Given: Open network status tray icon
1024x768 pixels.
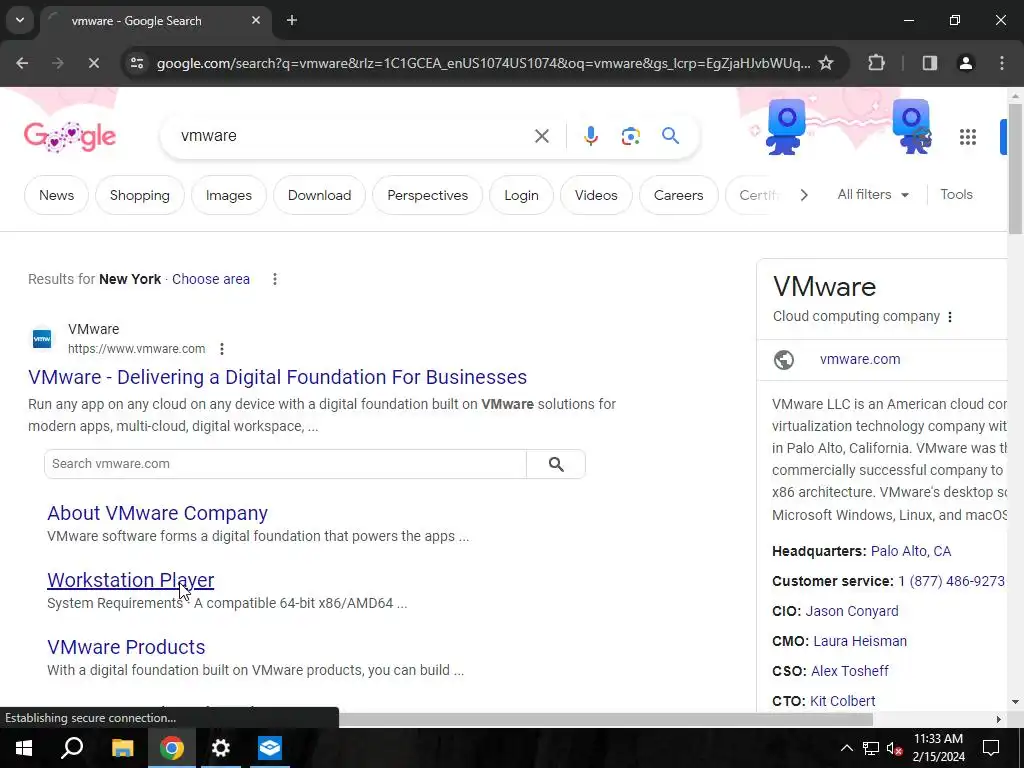Looking at the screenshot, I should coord(871,748).
